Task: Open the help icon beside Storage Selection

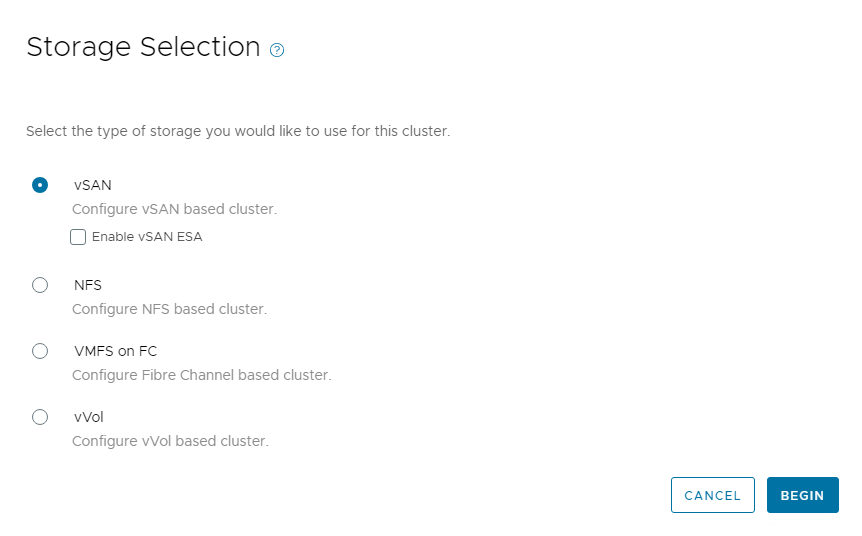Action: coord(277,50)
